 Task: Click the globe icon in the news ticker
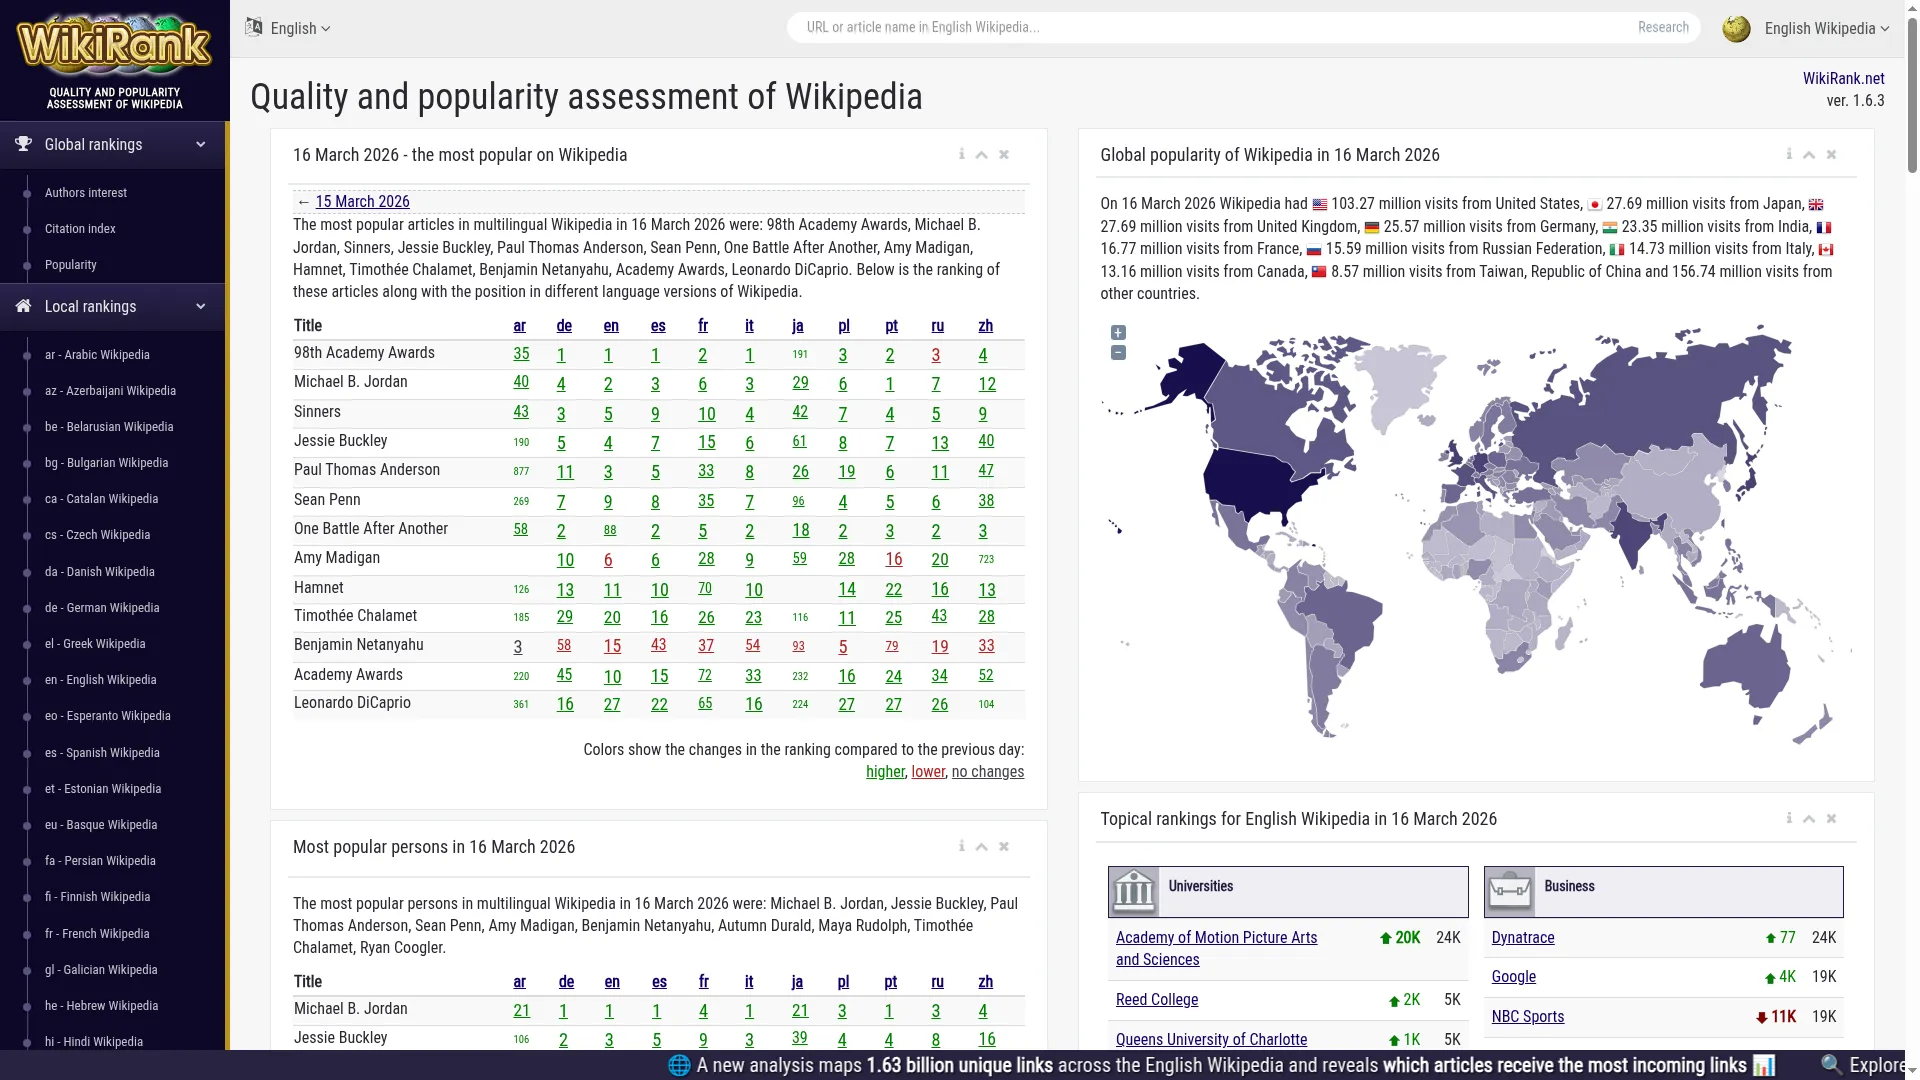[x=679, y=1066]
